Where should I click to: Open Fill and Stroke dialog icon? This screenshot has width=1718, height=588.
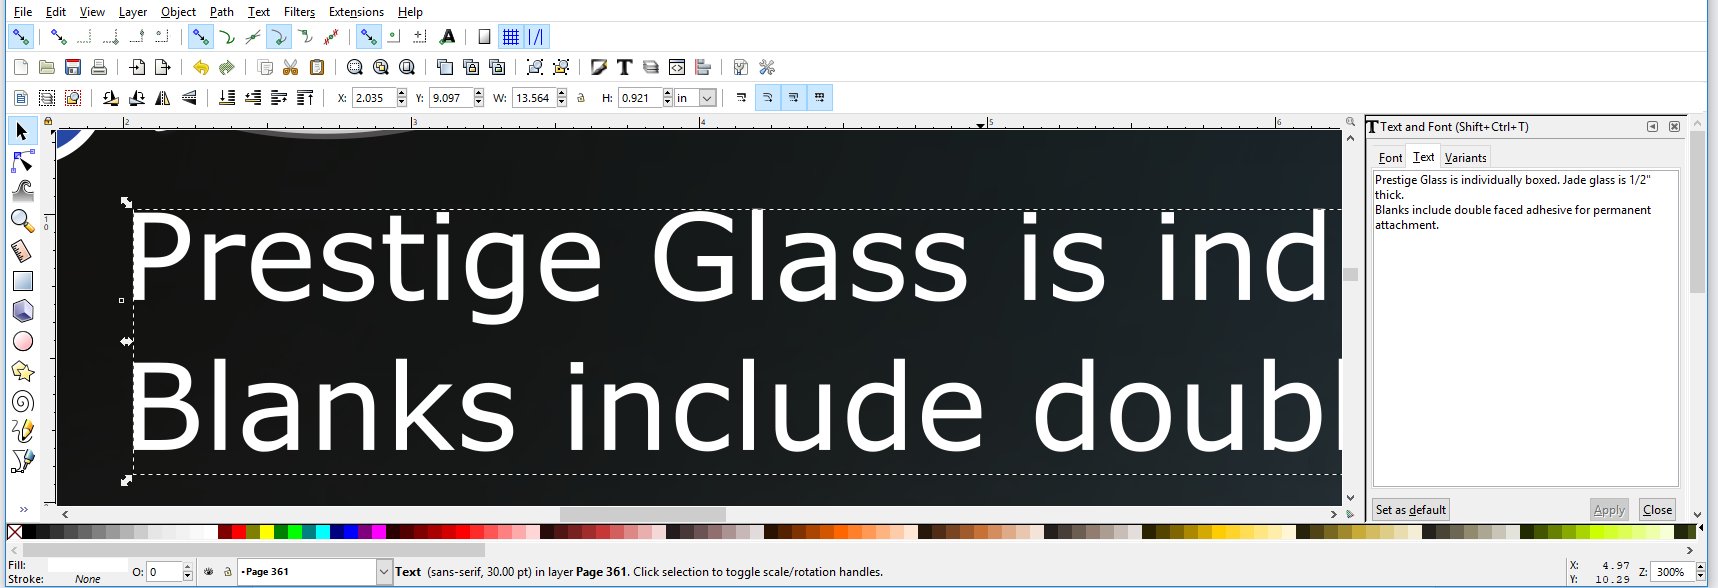click(x=598, y=67)
